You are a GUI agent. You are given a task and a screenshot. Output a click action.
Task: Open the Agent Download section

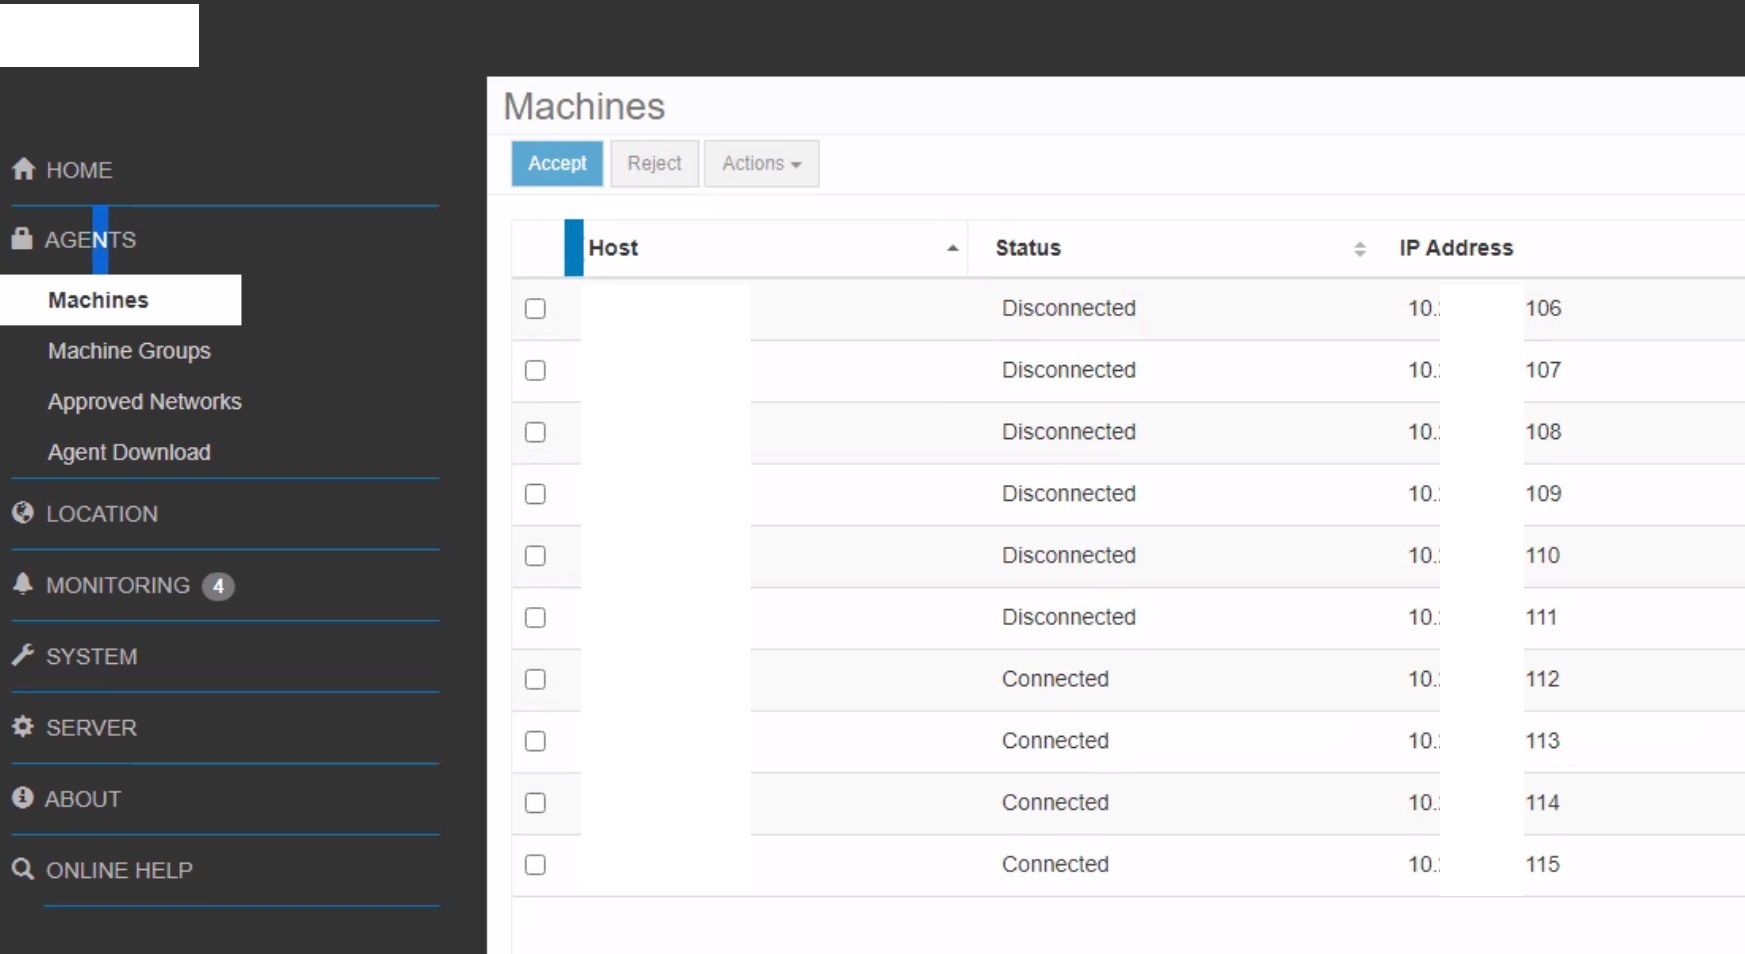pyautogui.click(x=129, y=452)
